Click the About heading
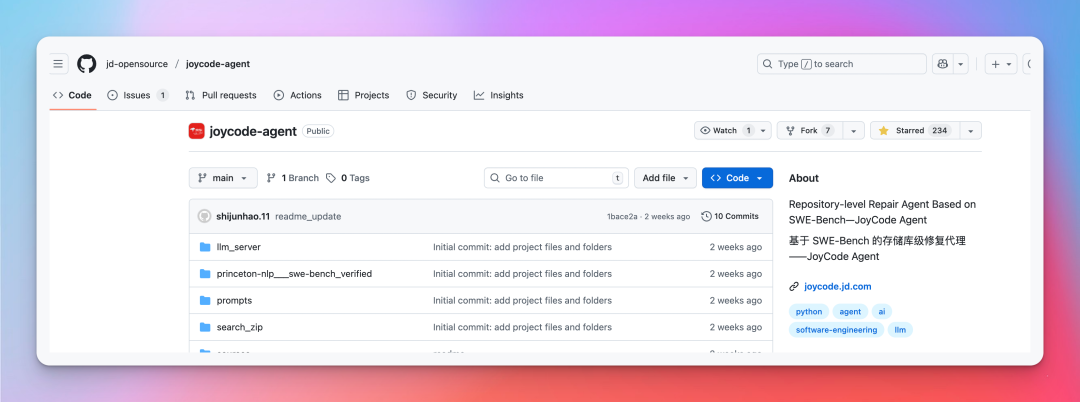1080x402 pixels. coord(804,178)
